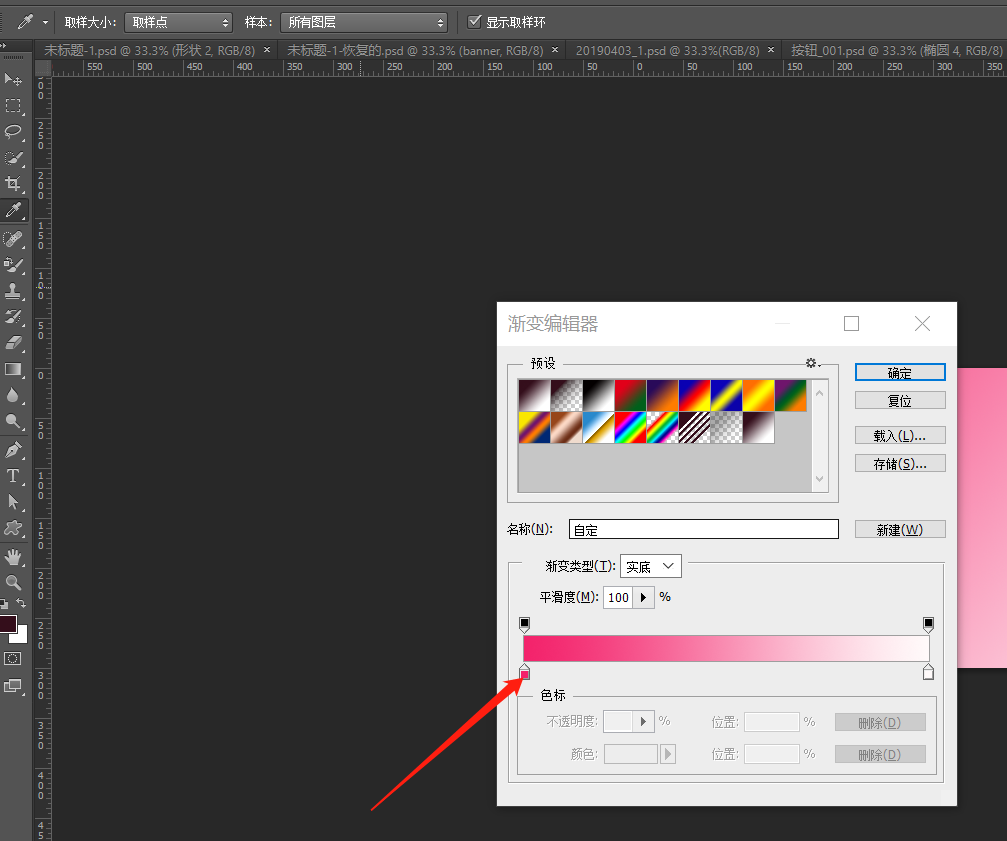
Task: Select the right opacity stop
Action: coord(928,625)
